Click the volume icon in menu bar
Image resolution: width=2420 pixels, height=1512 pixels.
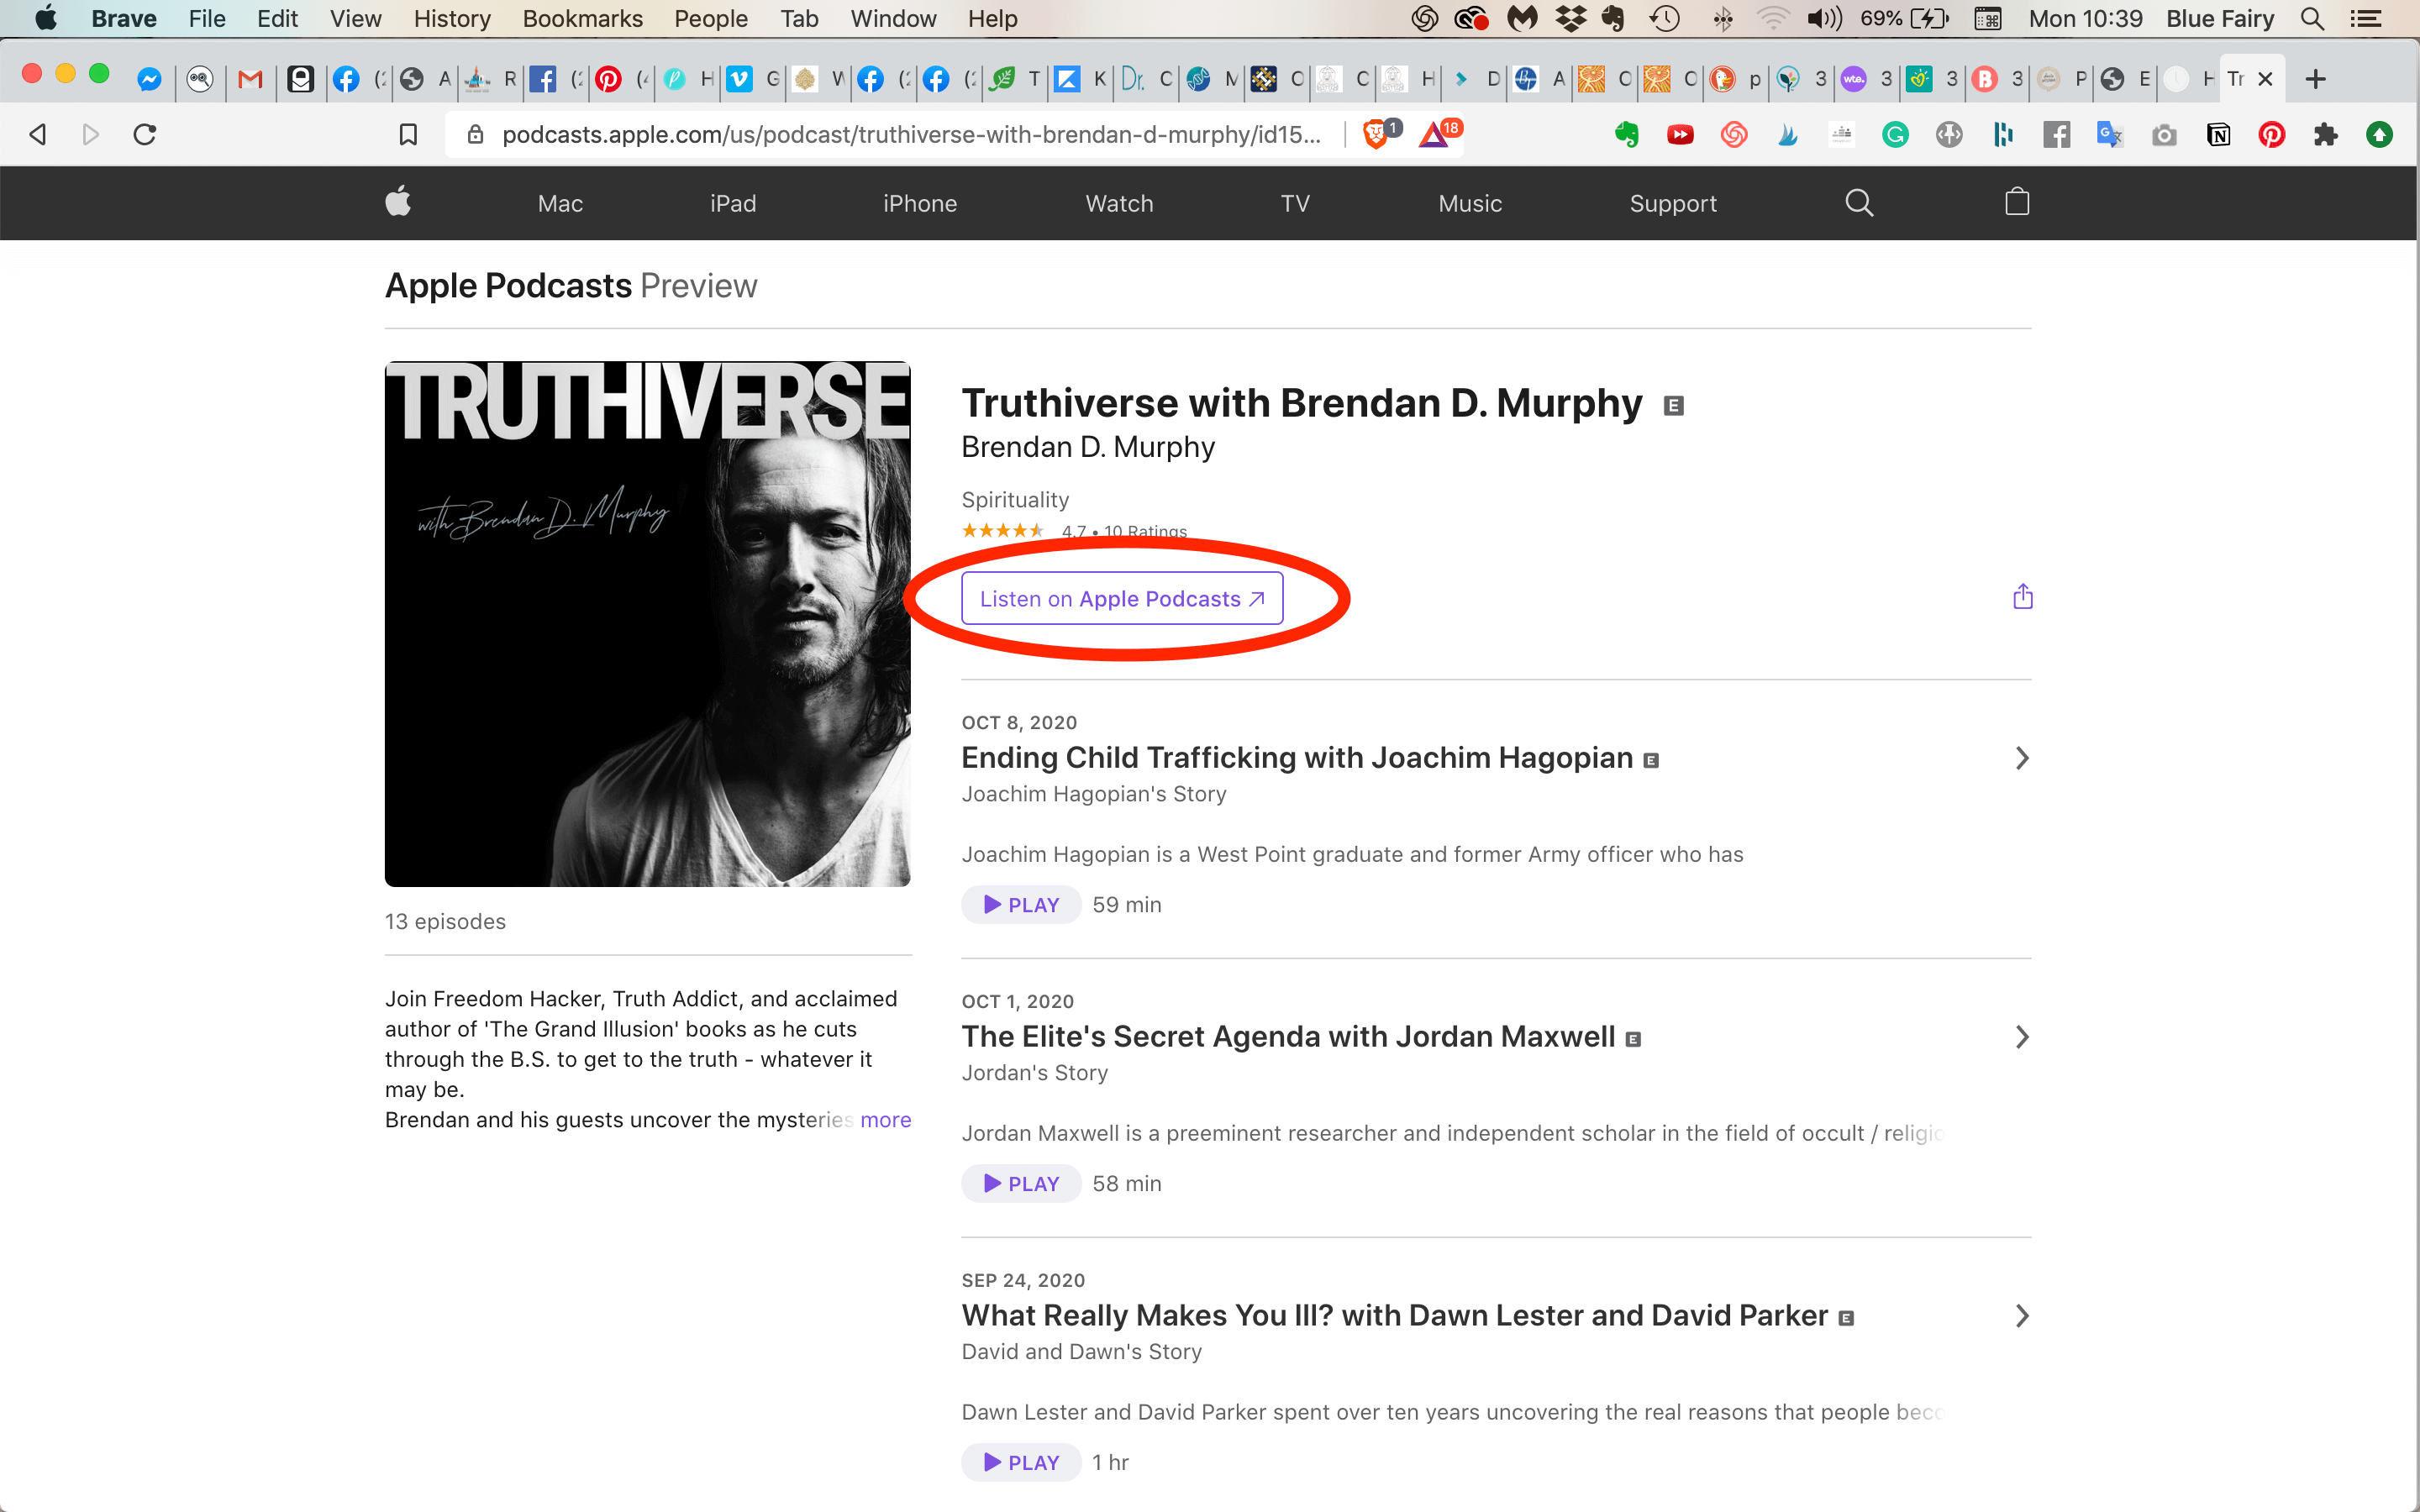pos(1825,19)
